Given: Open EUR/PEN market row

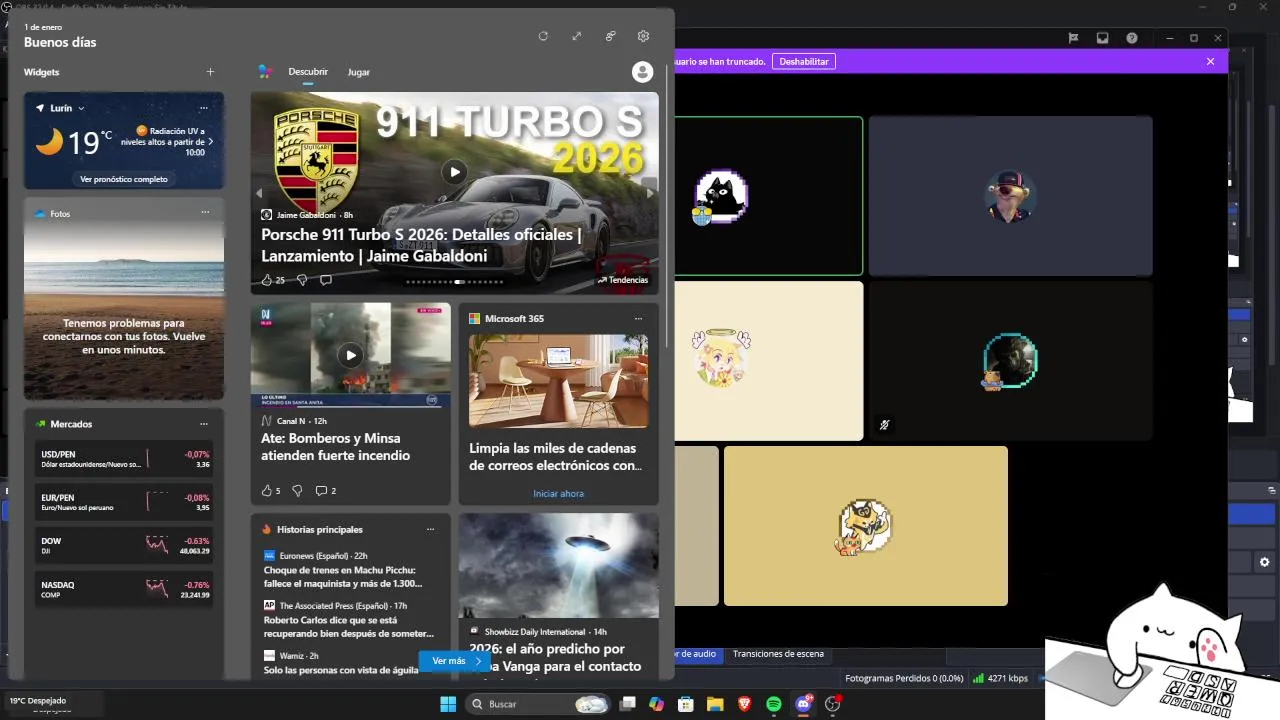Looking at the screenshot, I should pos(124,502).
